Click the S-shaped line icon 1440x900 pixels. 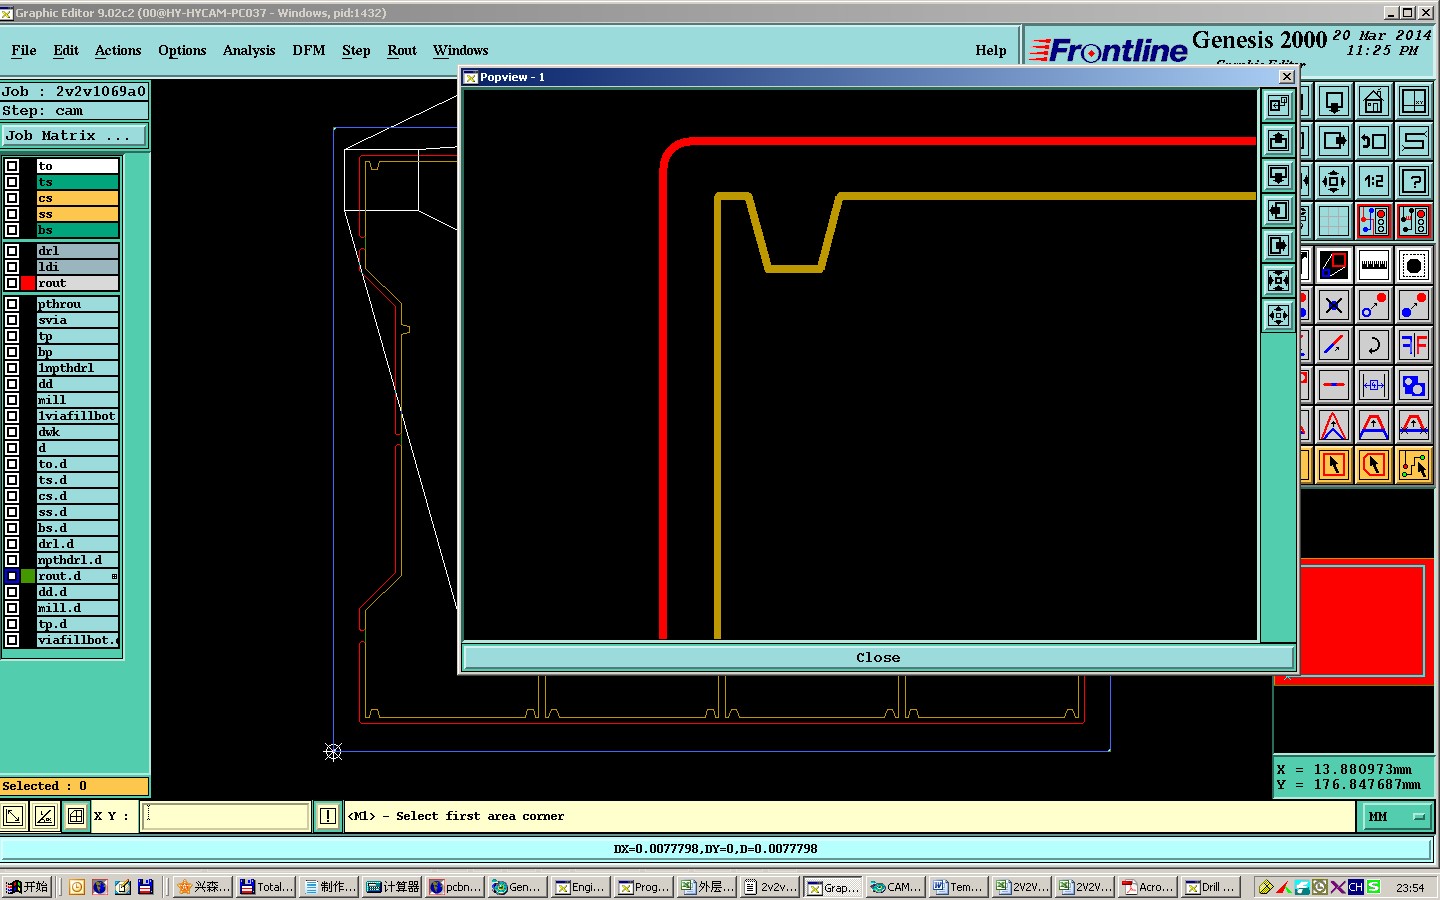point(1414,141)
